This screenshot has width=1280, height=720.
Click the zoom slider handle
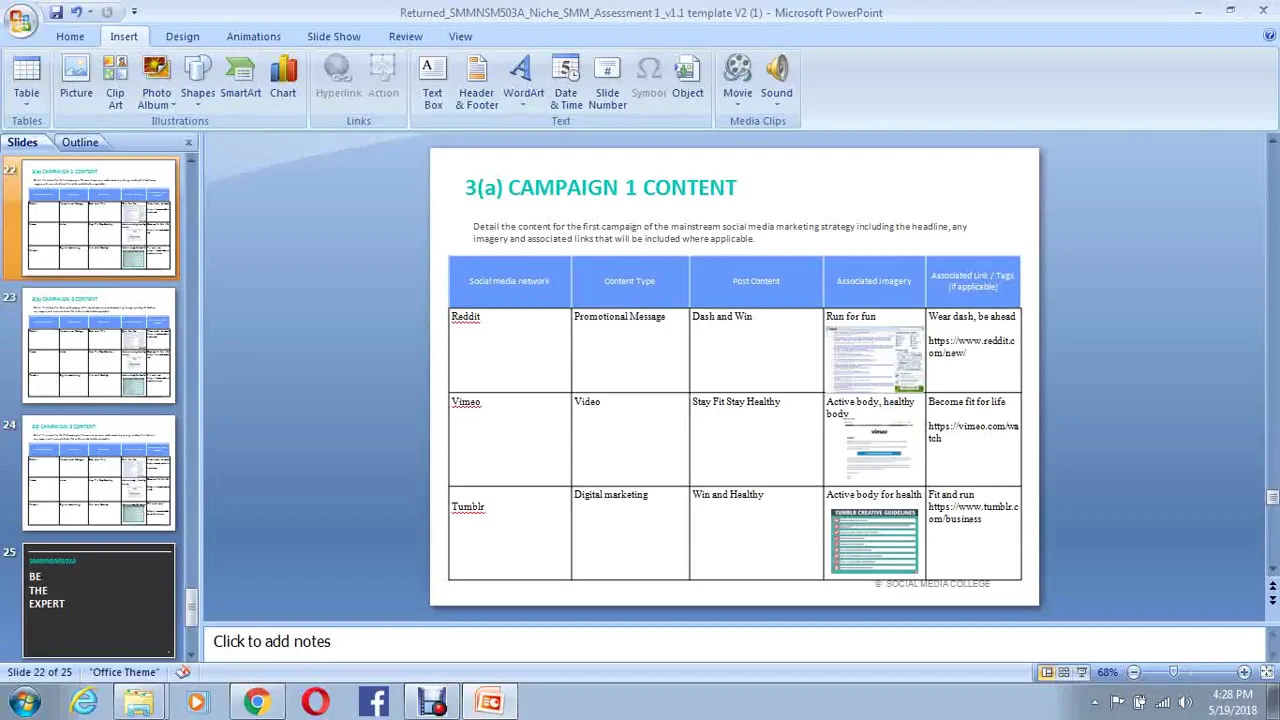(x=1174, y=672)
